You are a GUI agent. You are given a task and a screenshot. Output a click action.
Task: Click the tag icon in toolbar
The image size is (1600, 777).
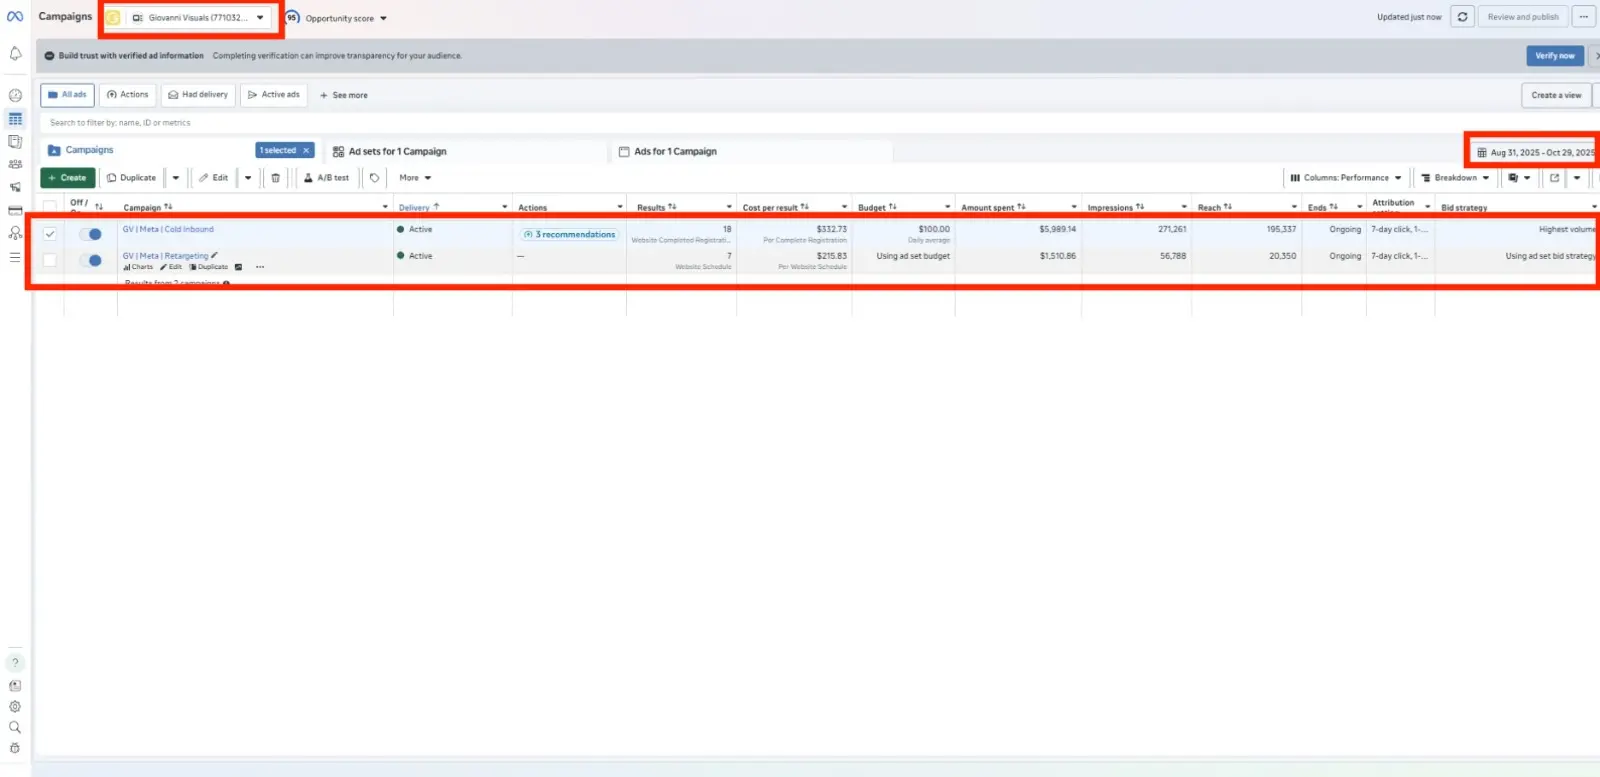[374, 178]
